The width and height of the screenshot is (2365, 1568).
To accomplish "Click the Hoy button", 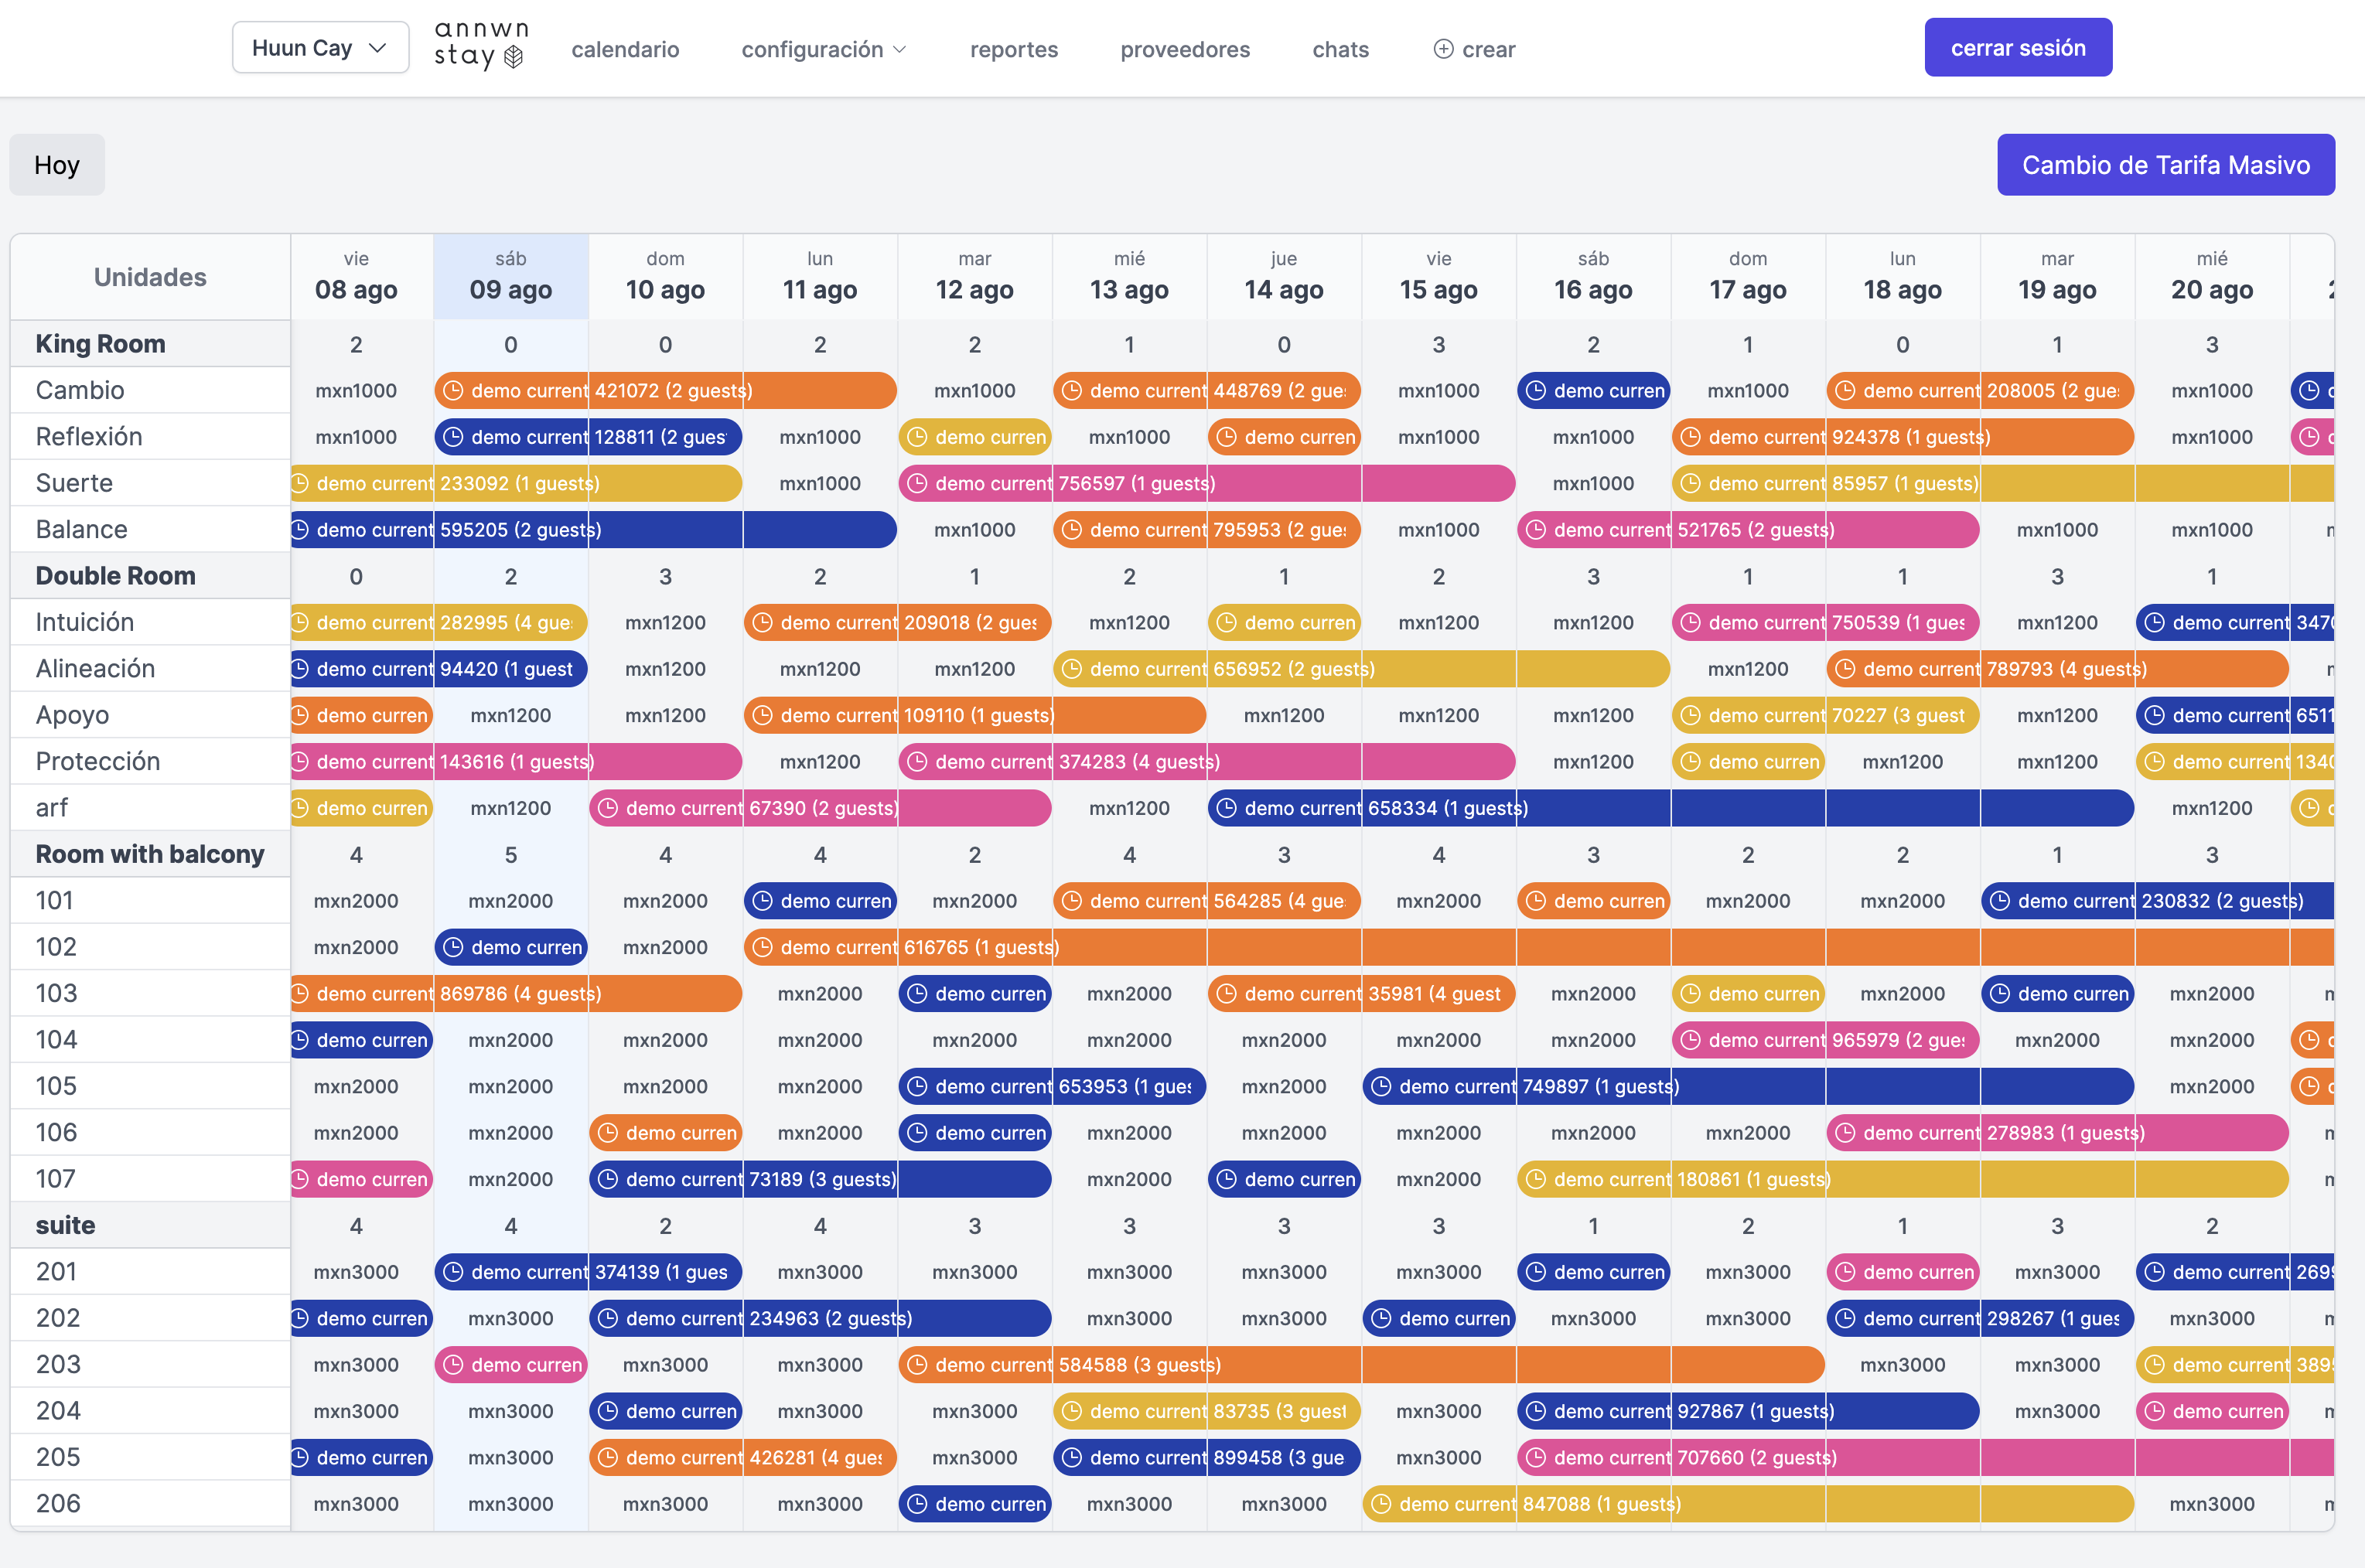I will (x=56, y=164).
